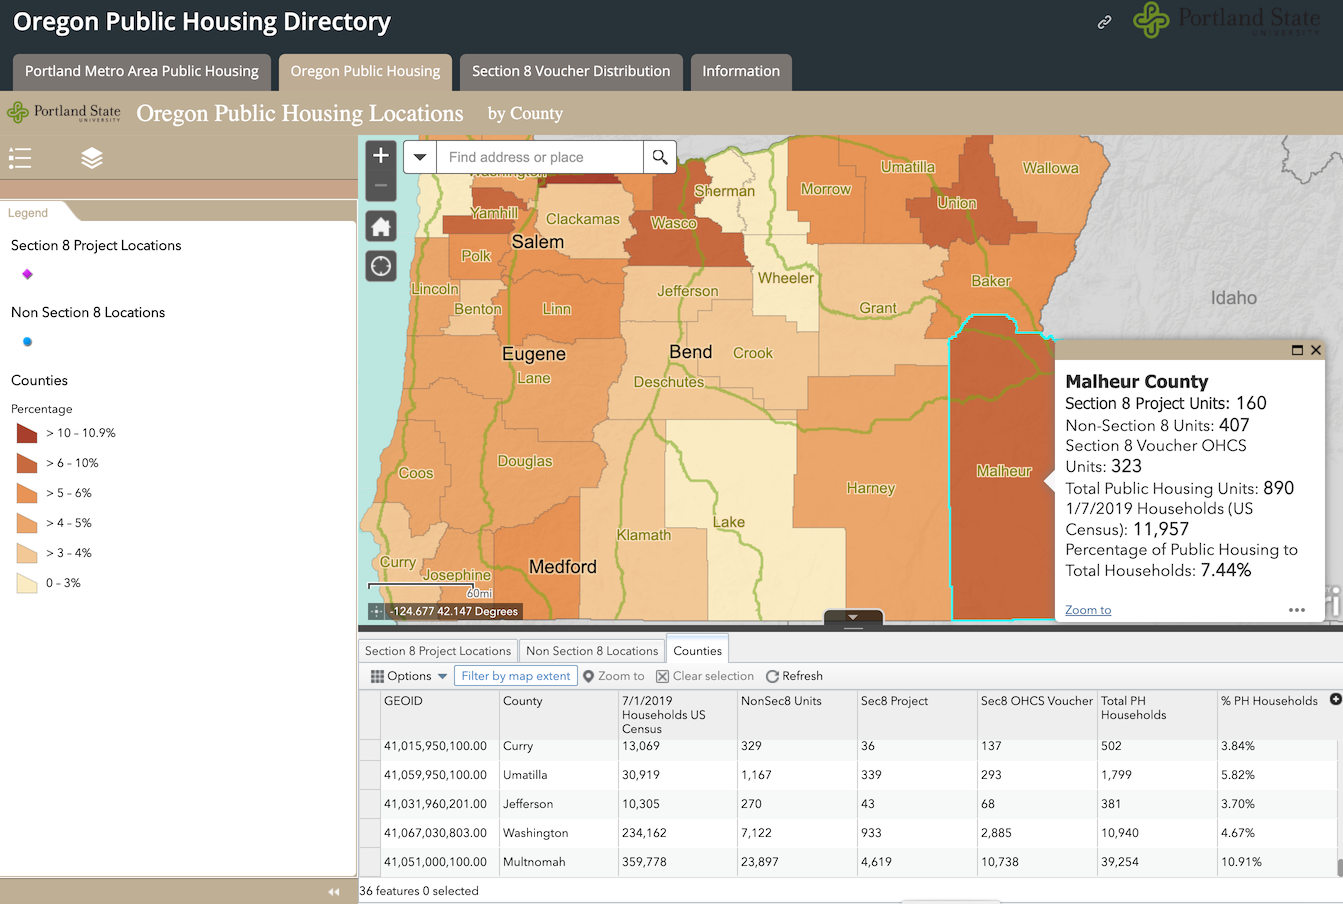The width and height of the screenshot is (1343, 904).
Task: Collapse the left side panel
Action: tap(334, 891)
